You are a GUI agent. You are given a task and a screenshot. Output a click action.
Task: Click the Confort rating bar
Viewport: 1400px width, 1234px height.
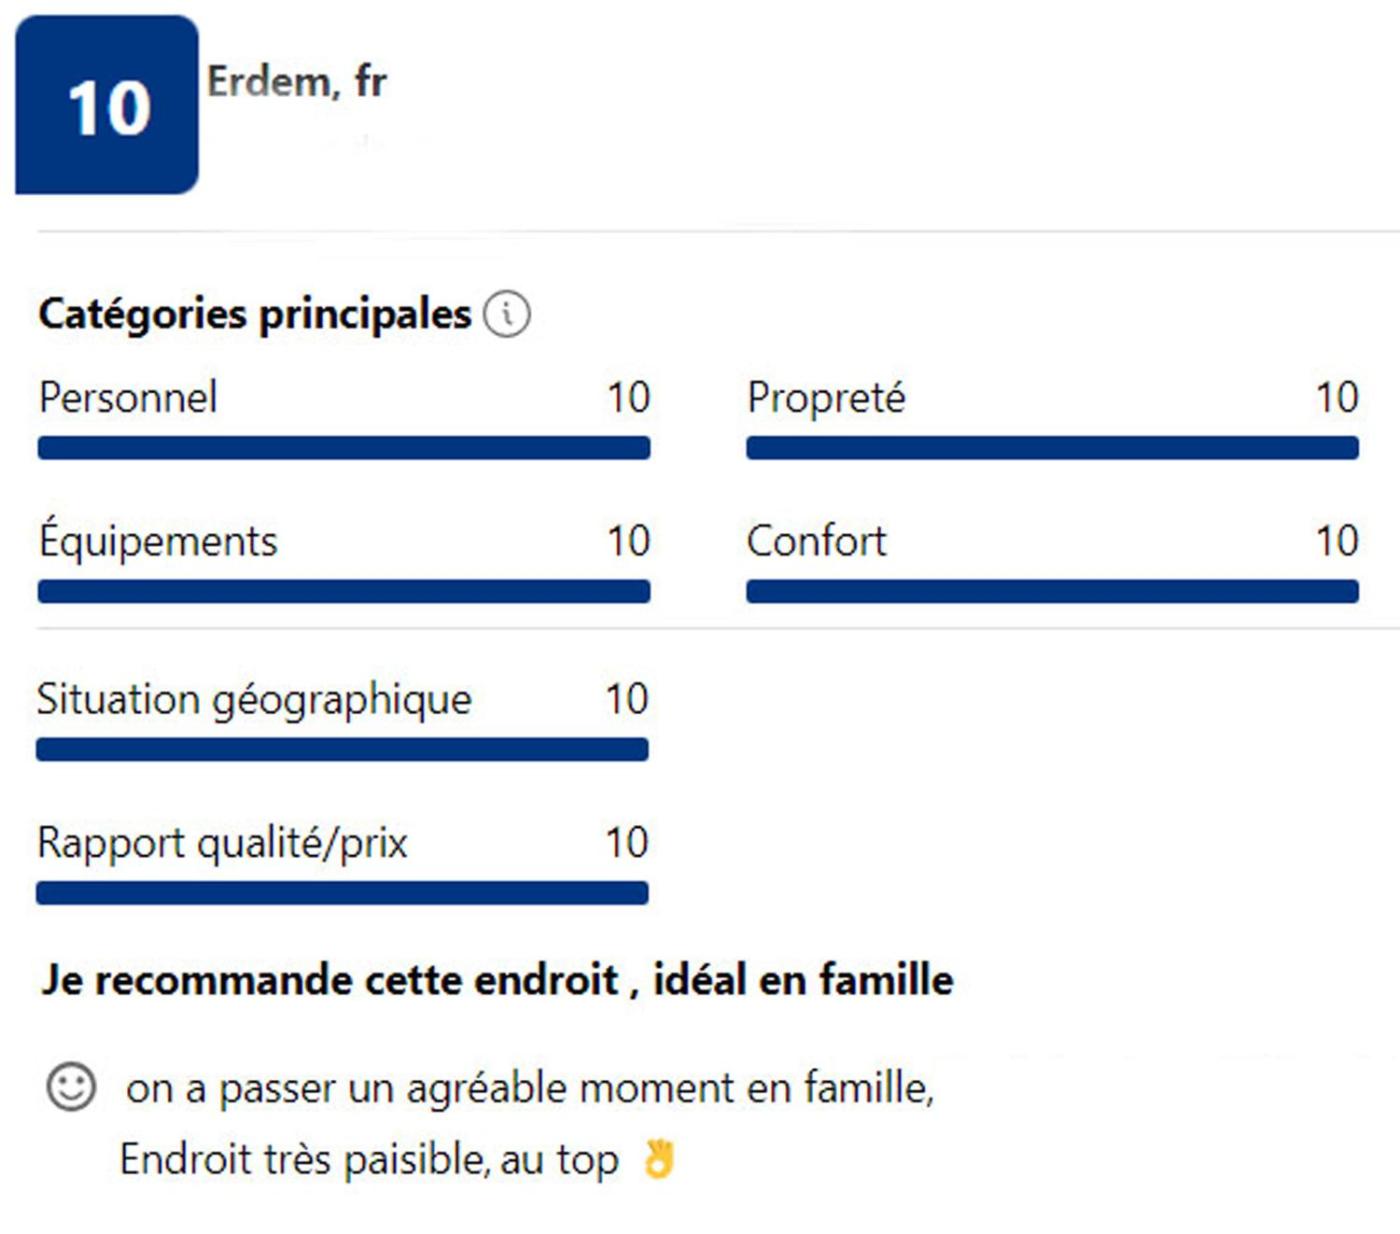[x=1052, y=592]
